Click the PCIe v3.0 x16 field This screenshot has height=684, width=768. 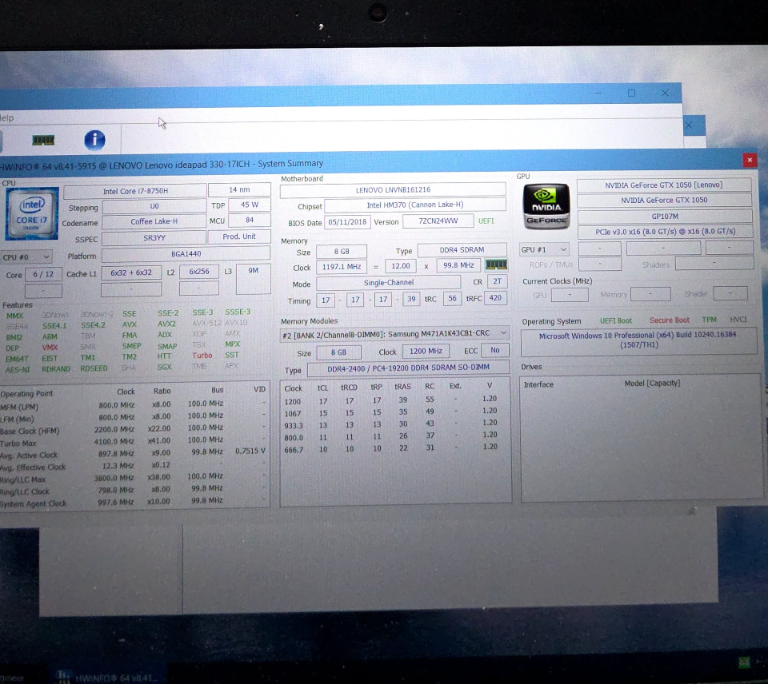pos(665,231)
